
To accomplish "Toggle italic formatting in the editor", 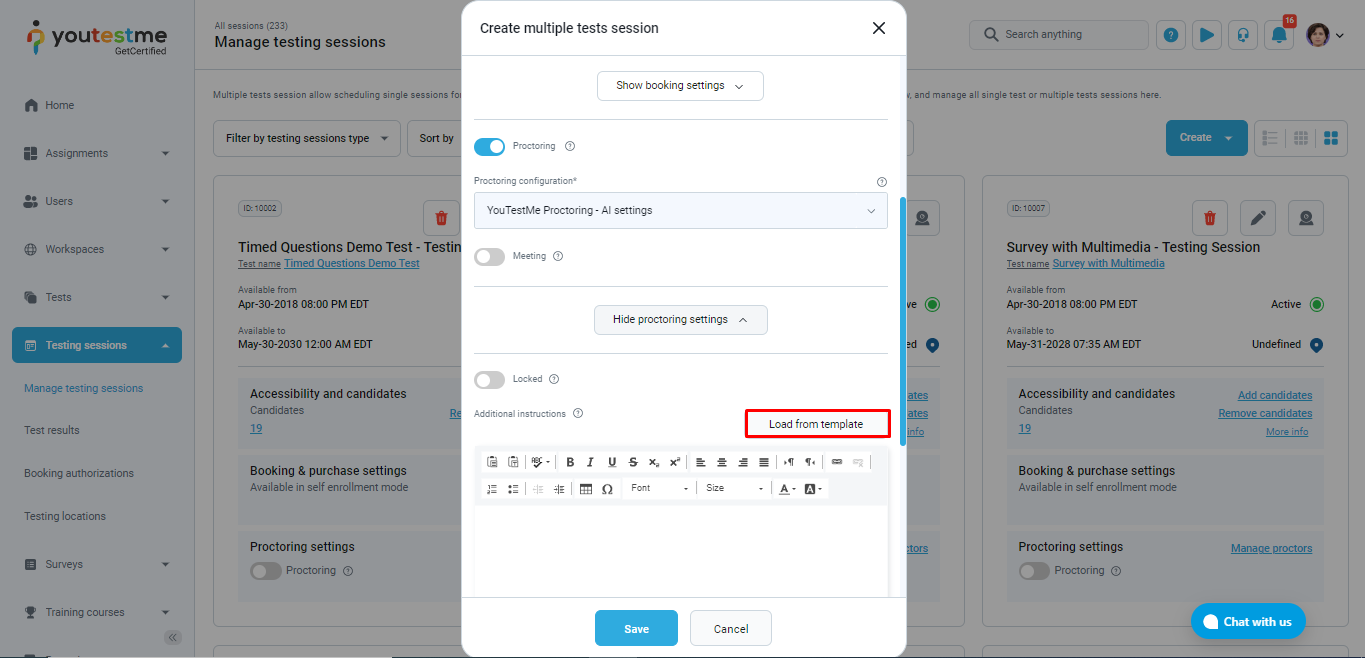I will coord(591,462).
